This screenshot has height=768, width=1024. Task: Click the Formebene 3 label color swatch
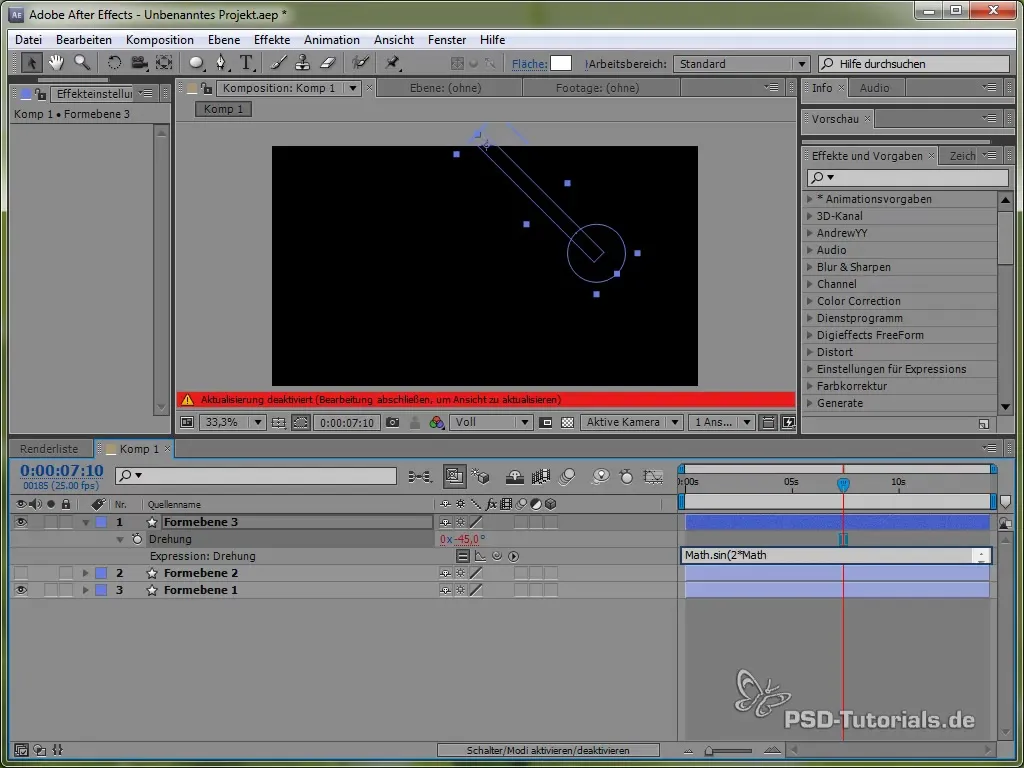101,522
